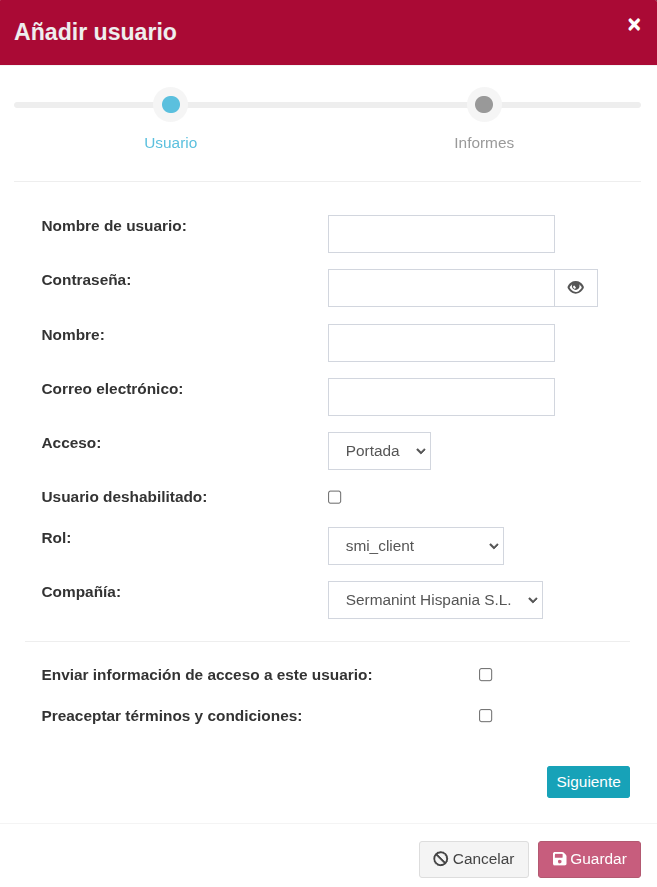Go to the Informes step label
The height and width of the screenshot is (887, 657).
point(484,143)
